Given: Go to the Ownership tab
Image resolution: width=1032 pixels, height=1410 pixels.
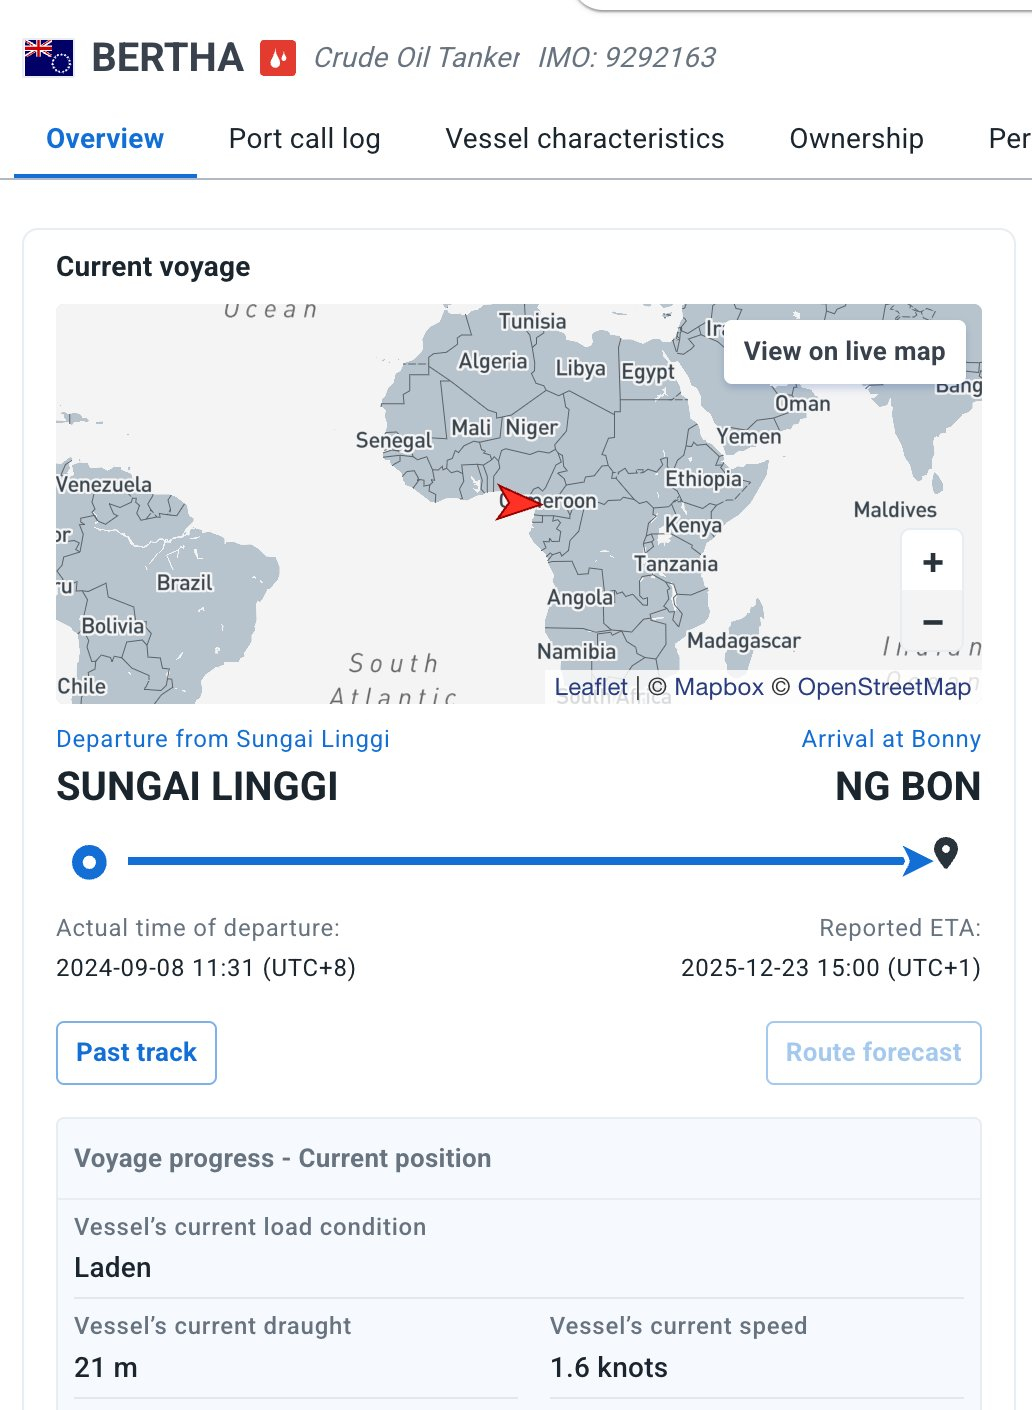Looking at the screenshot, I should pos(856,139).
